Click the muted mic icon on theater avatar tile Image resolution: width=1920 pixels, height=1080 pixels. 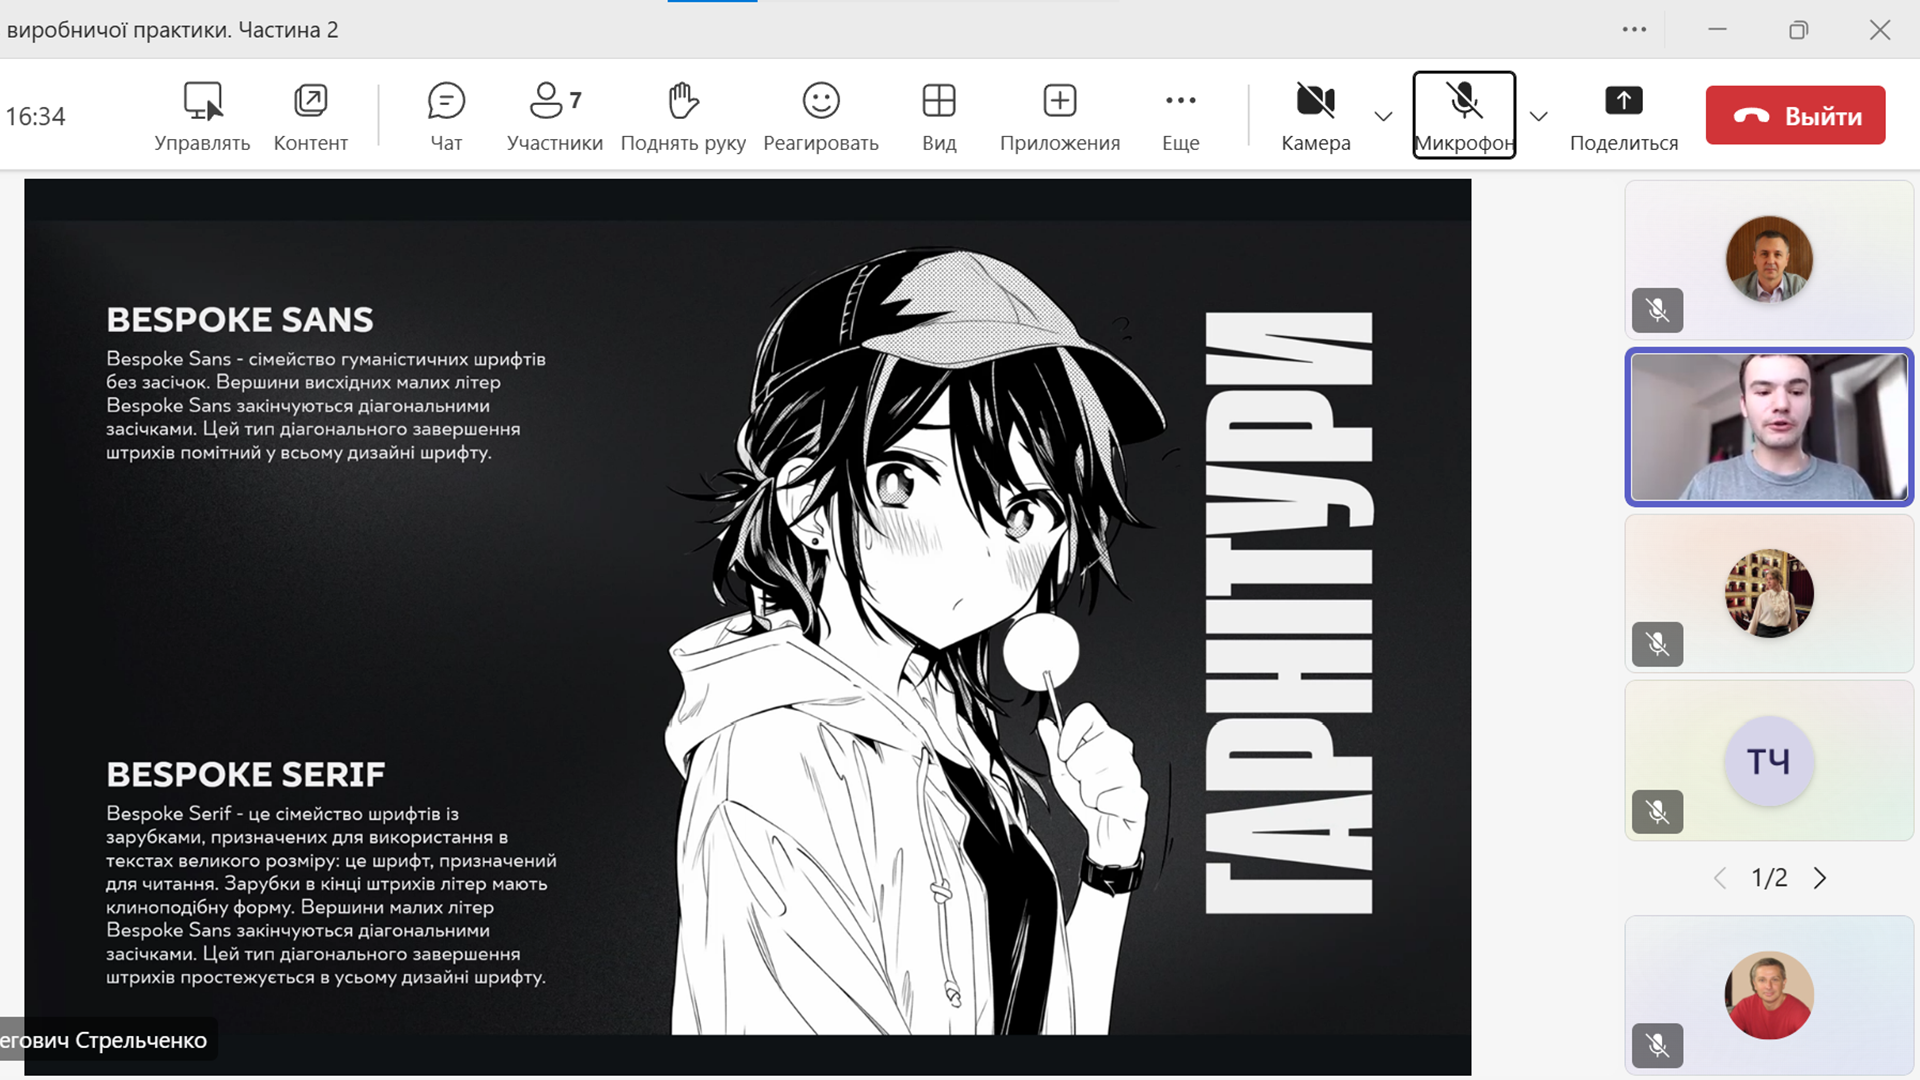[x=1657, y=644]
